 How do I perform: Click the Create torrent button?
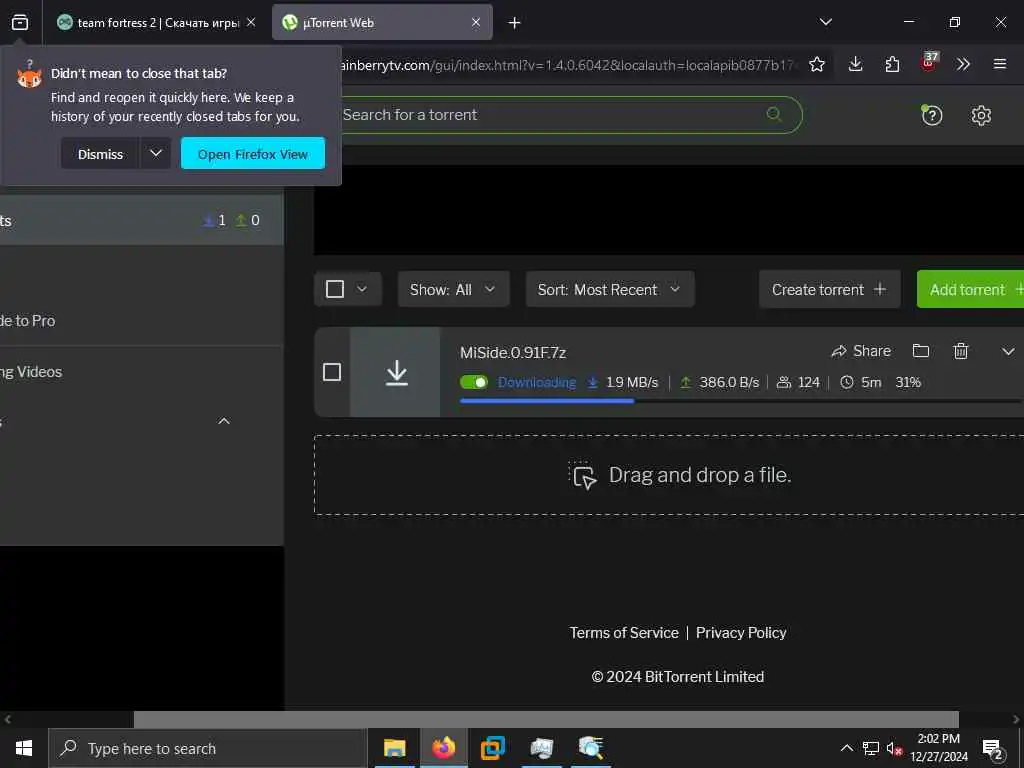coord(829,289)
